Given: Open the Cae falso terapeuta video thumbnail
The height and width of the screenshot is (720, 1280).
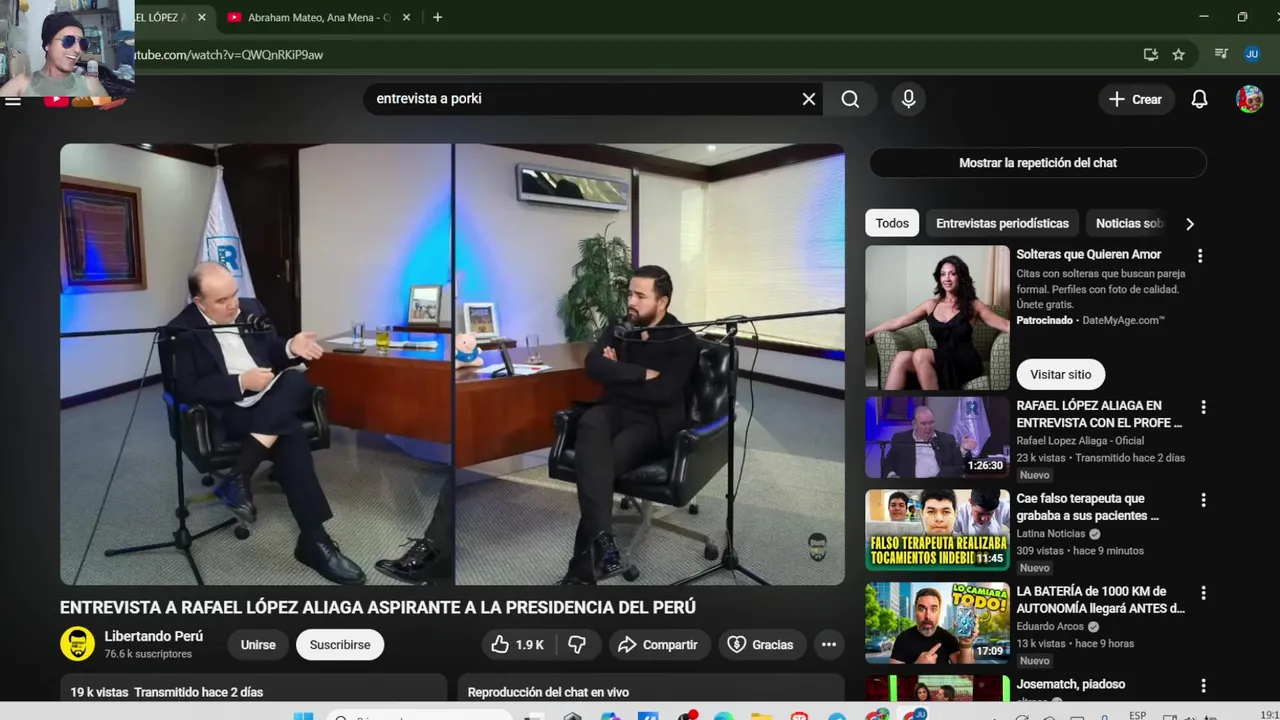Looking at the screenshot, I should [x=937, y=530].
